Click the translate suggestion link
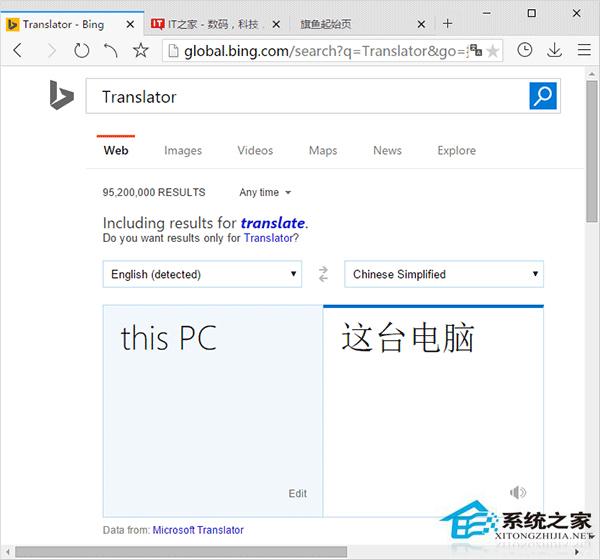Viewport: 600px width, 560px height. click(273, 223)
